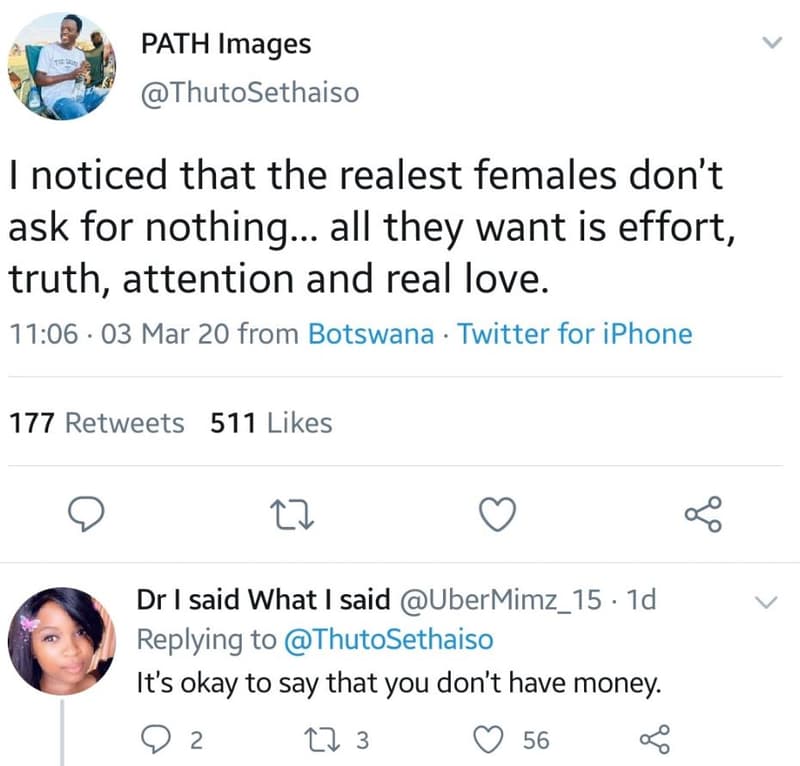Share the reply from Dr I said What I said
The height and width of the screenshot is (766, 800).
(x=655, y=740)
